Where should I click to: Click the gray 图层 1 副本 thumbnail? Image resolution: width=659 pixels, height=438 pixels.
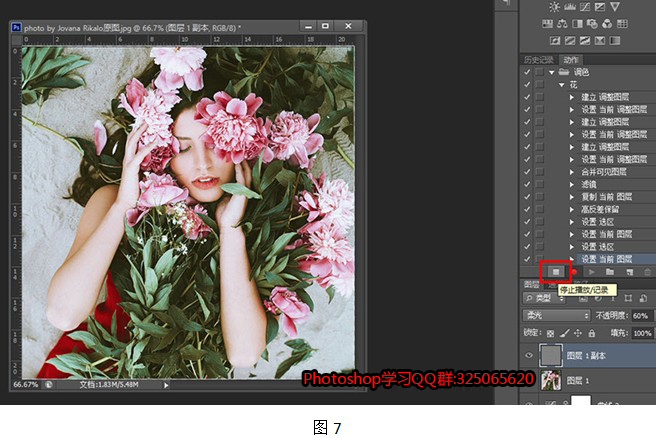pyautogui.click(x=551, y=356)
